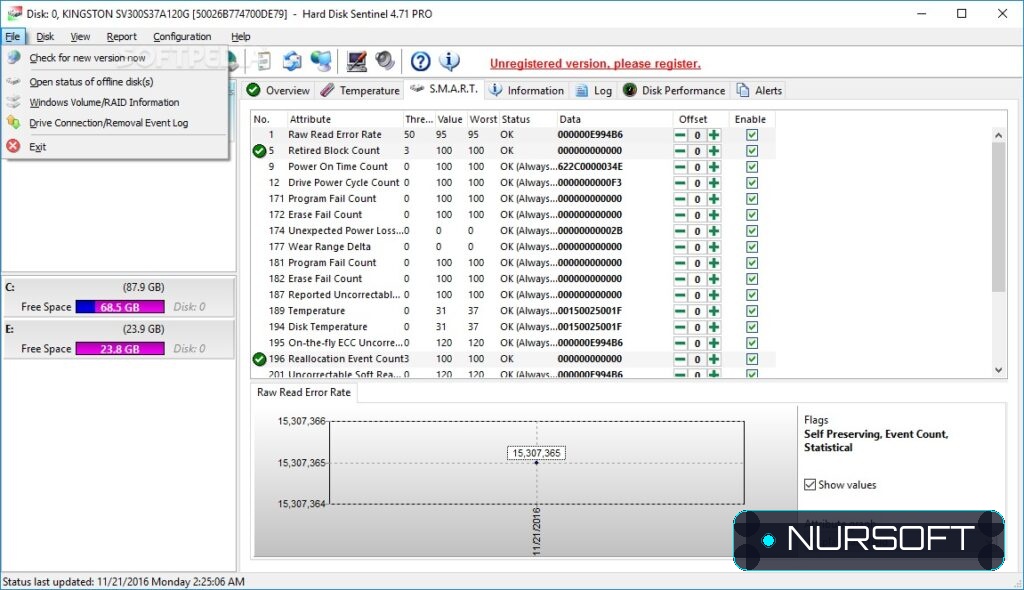Click minus icon for Power On Time Count
This screenshot has height=590, width=1024.
680,167
